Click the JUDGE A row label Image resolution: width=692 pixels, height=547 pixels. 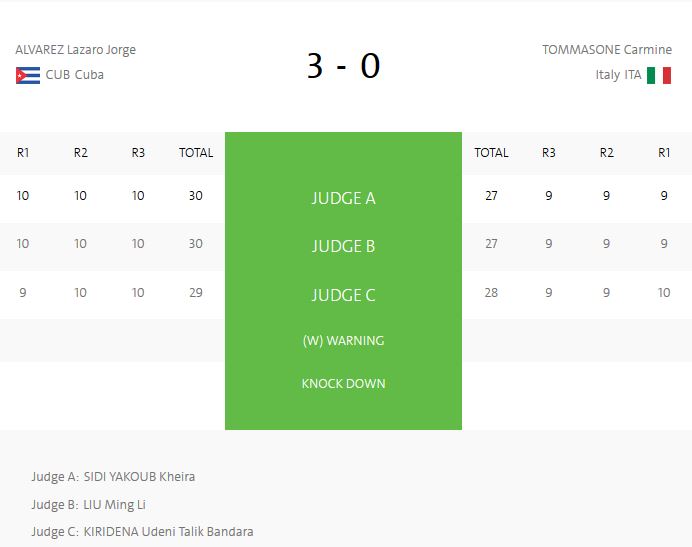tap(343, 198)
